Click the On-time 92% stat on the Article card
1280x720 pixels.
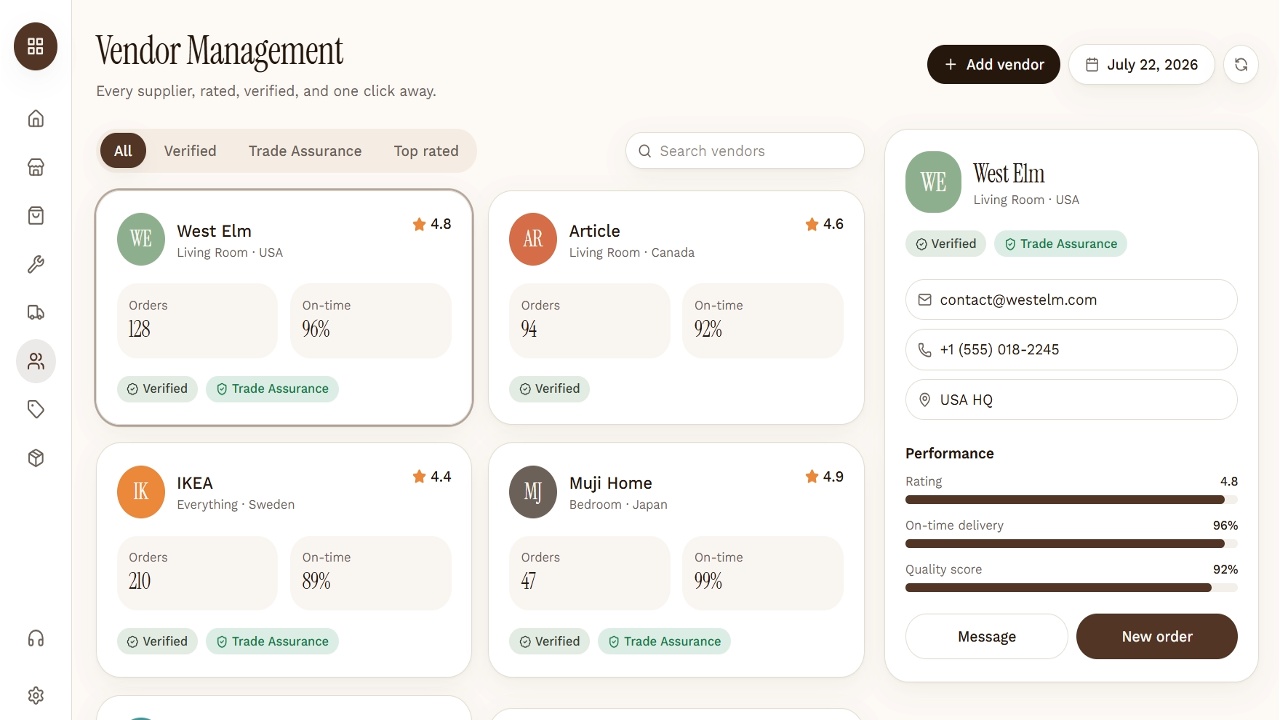762,321
